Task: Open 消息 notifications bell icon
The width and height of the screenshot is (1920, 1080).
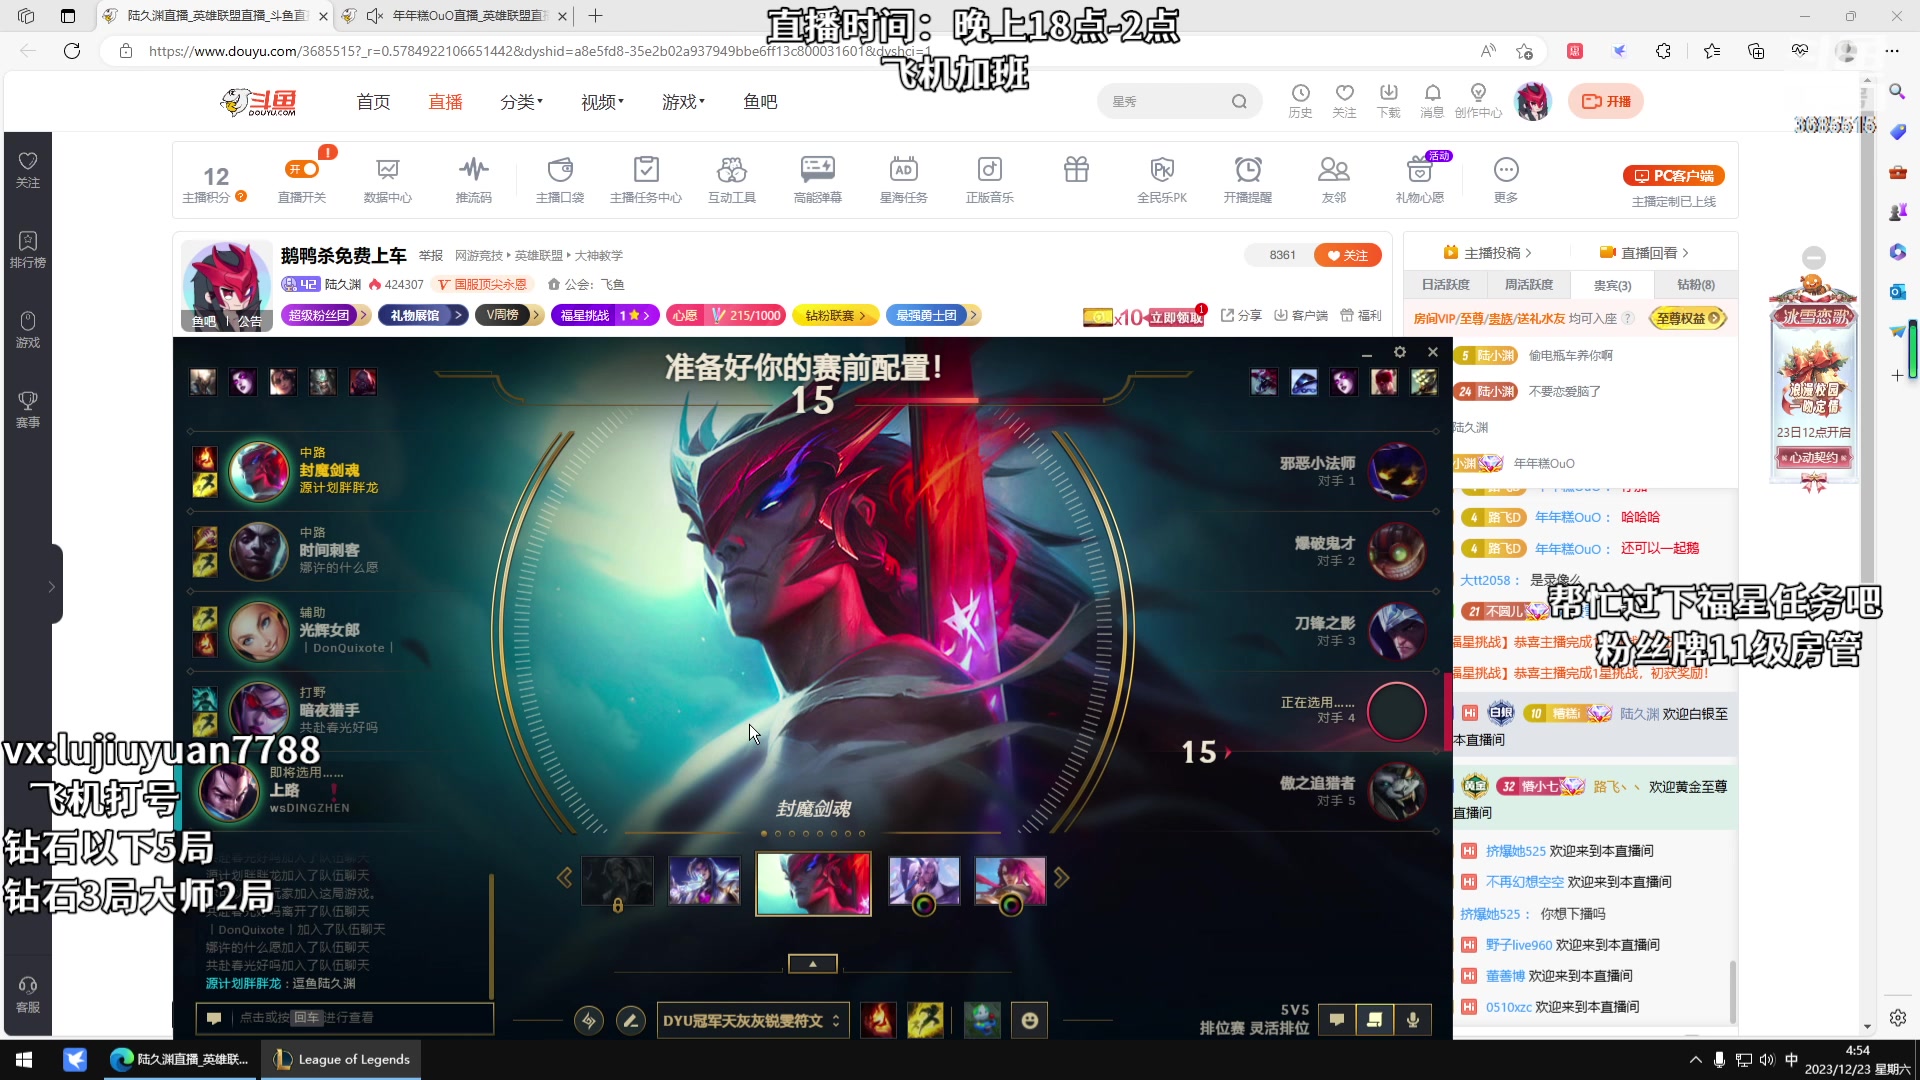Action: point(1432,100)
